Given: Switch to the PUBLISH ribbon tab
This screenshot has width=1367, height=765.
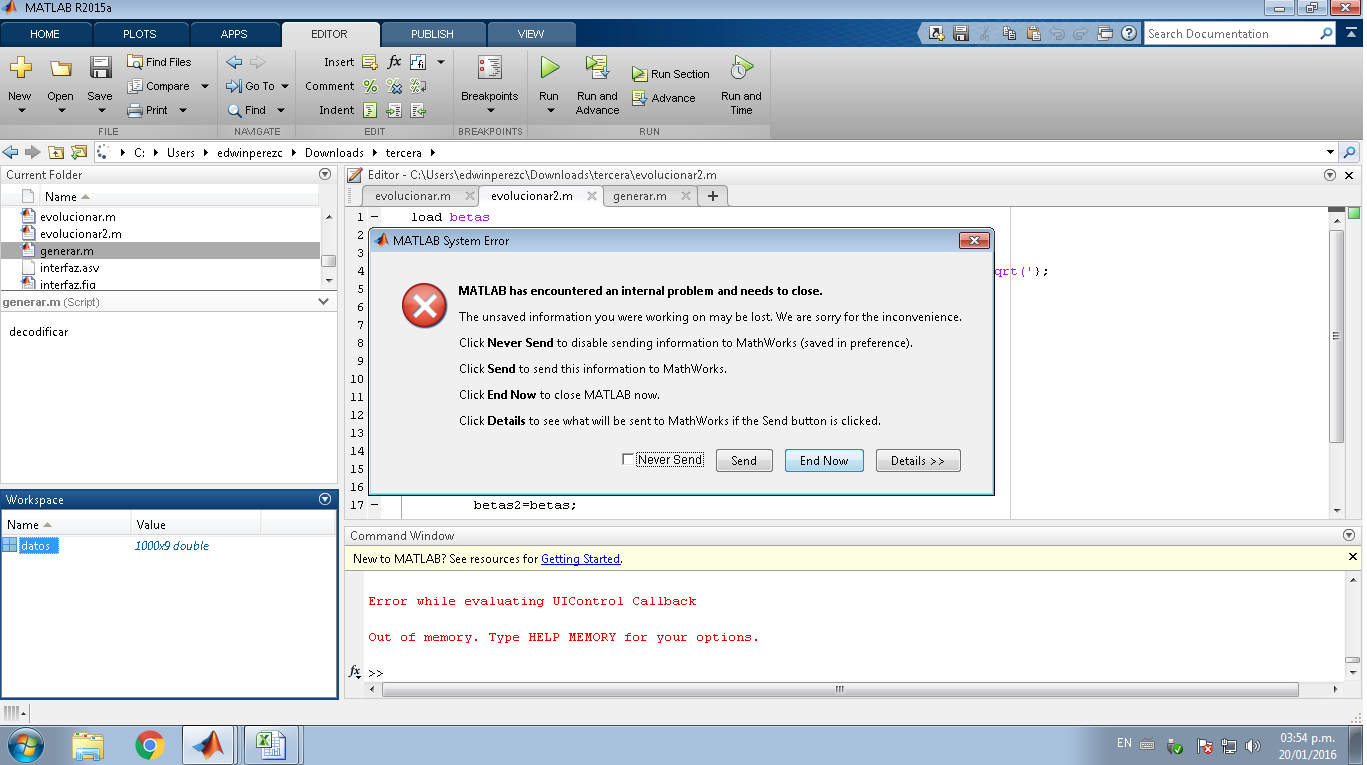Looking at the screenshot, I should 432,34.
